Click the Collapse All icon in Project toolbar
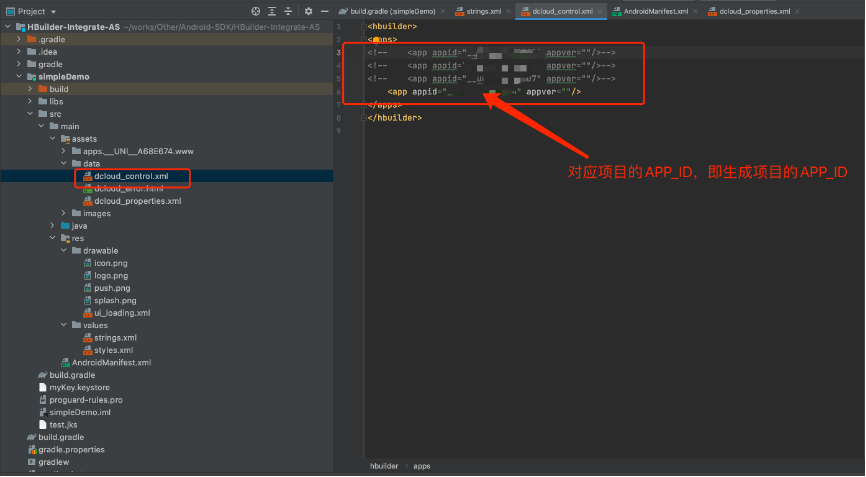 pos(288,11)
